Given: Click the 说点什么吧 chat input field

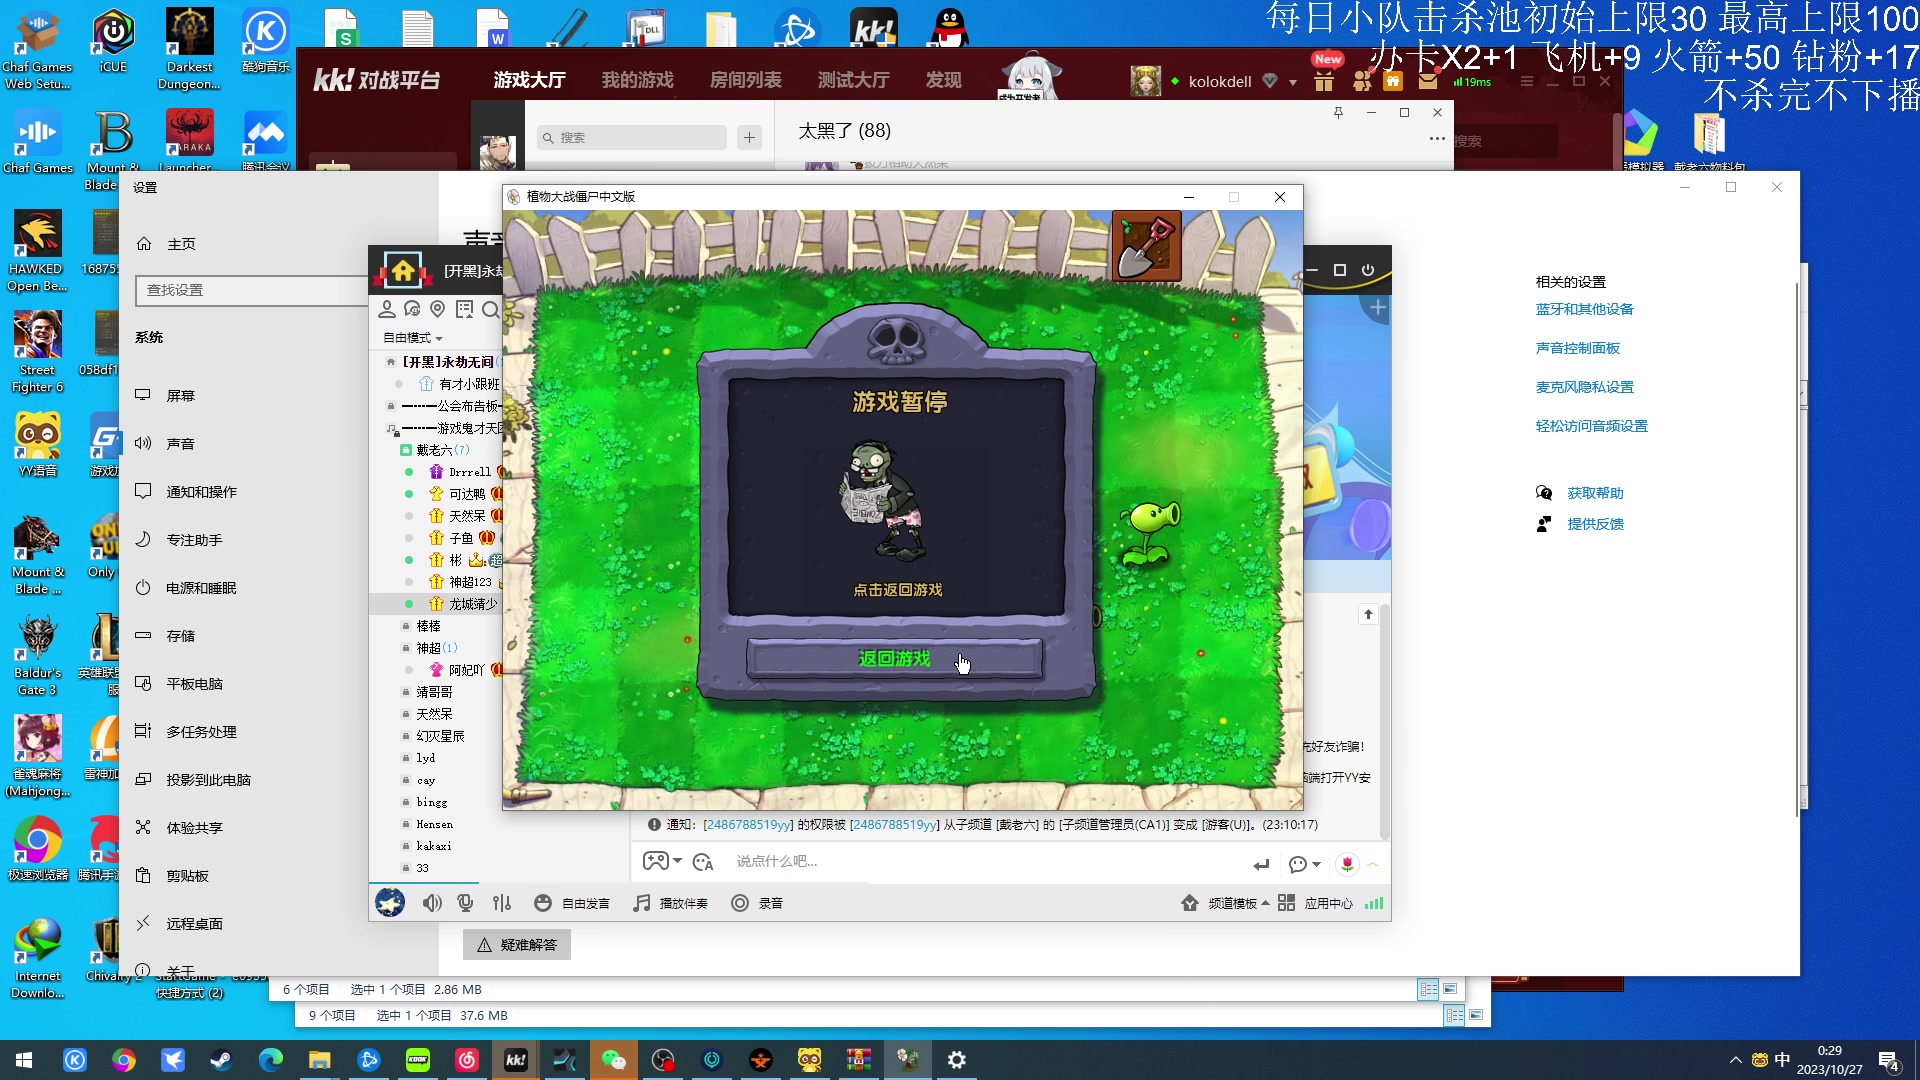Looking at the screenshot, I should (x=985, y=862).
